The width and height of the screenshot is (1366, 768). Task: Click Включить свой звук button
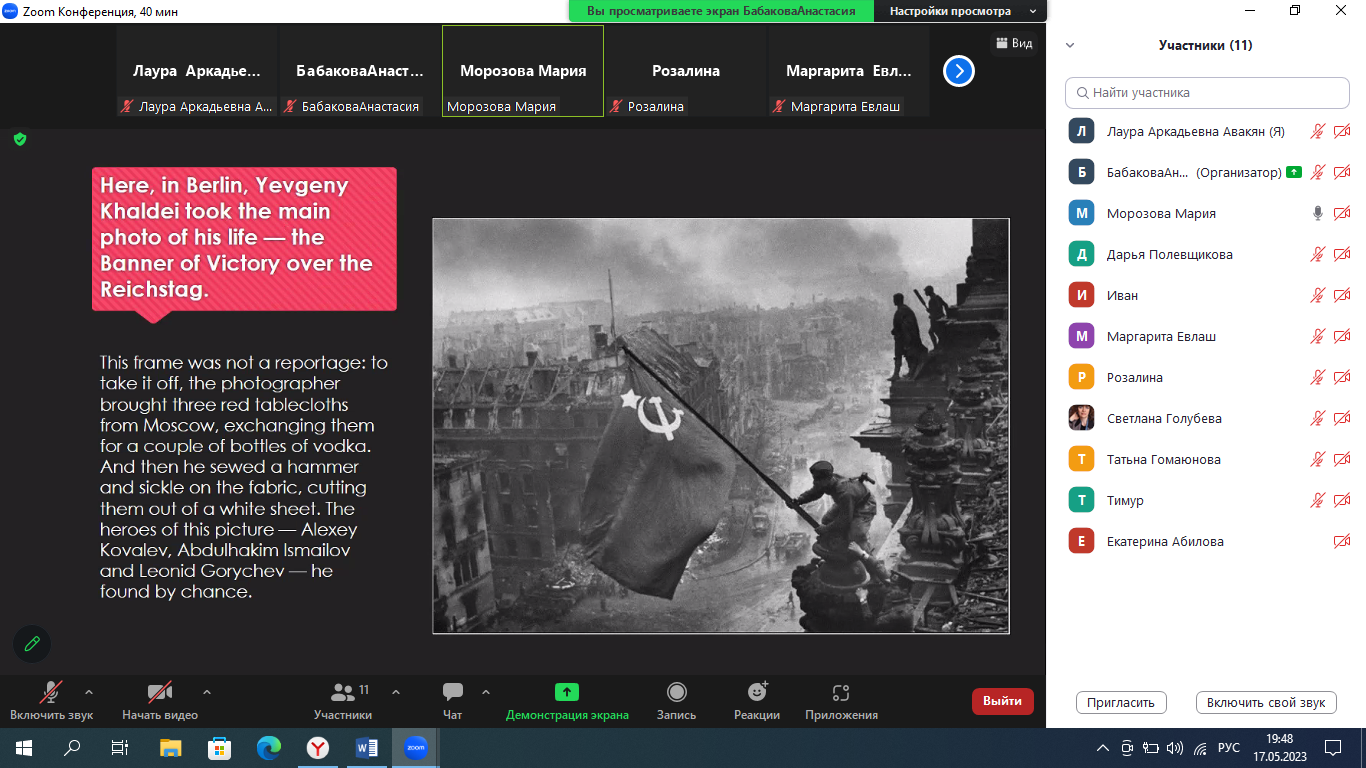1266,702
